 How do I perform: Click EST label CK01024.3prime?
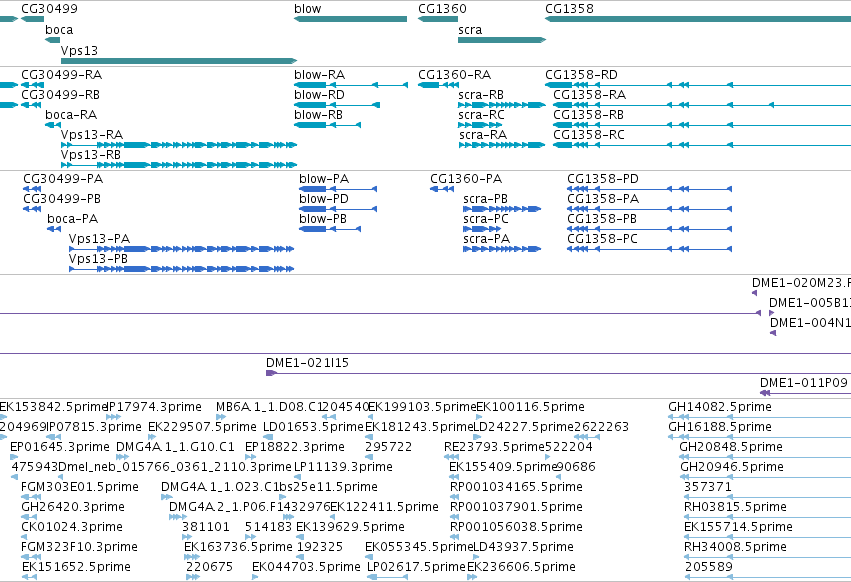(72, 527)
